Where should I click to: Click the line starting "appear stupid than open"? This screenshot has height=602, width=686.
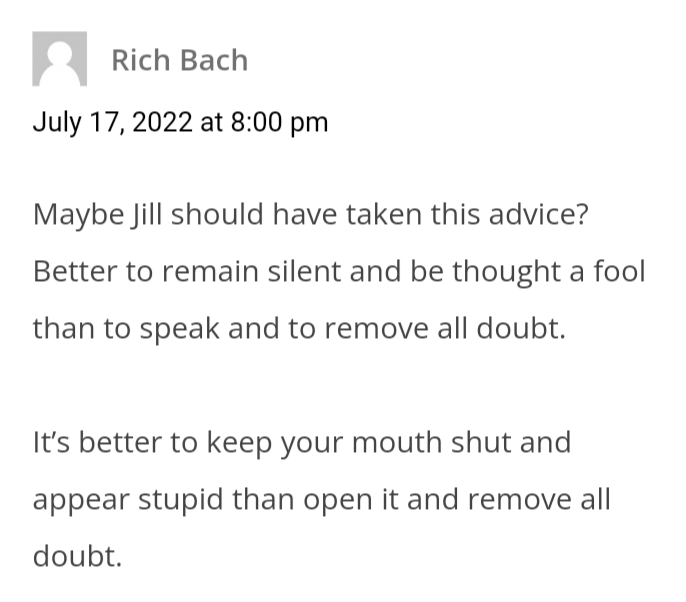pyautogui.click(x=321, y=498)
